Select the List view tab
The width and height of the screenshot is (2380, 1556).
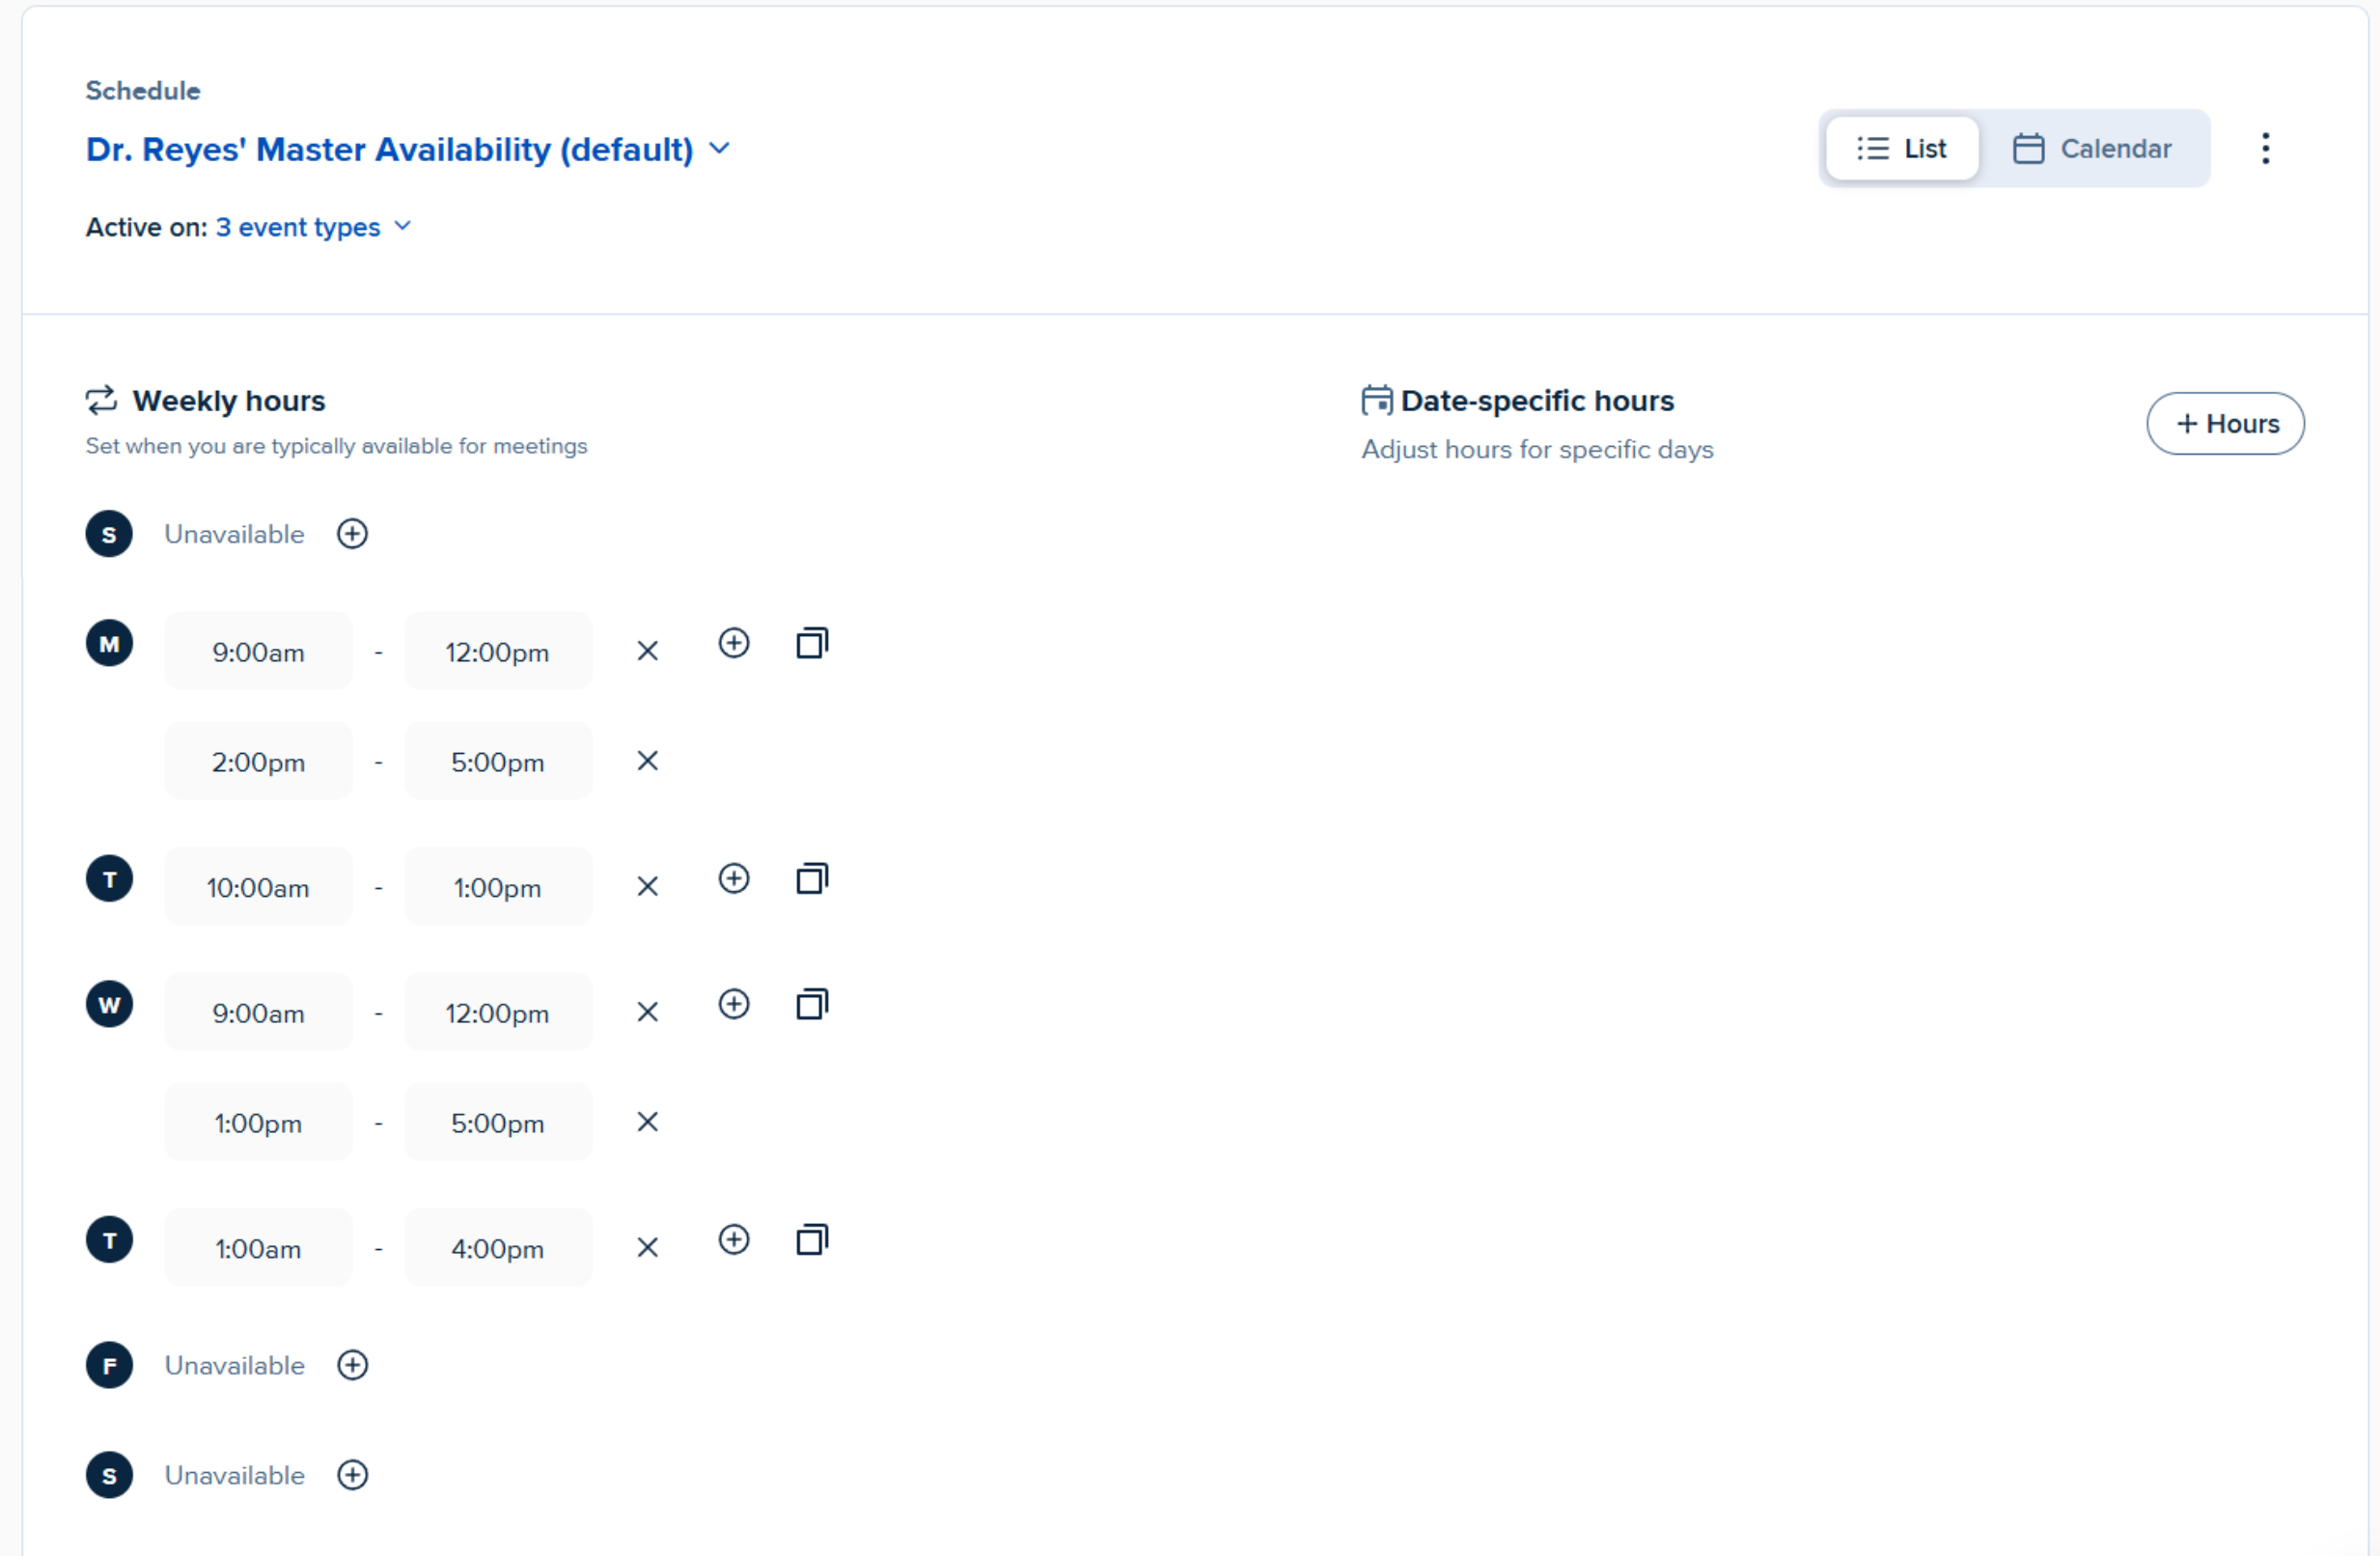[x=1902, y=148]
